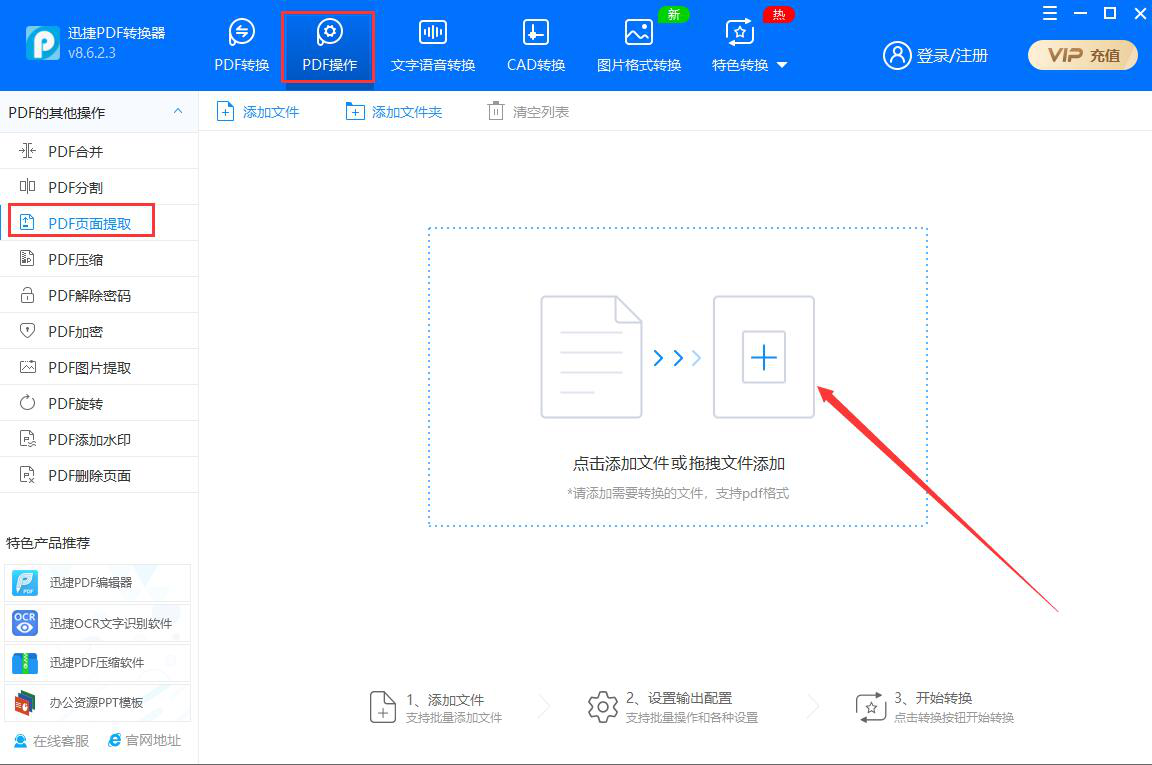
Task: Select PDF页面提取 in the sidebar
Action: 99,223
